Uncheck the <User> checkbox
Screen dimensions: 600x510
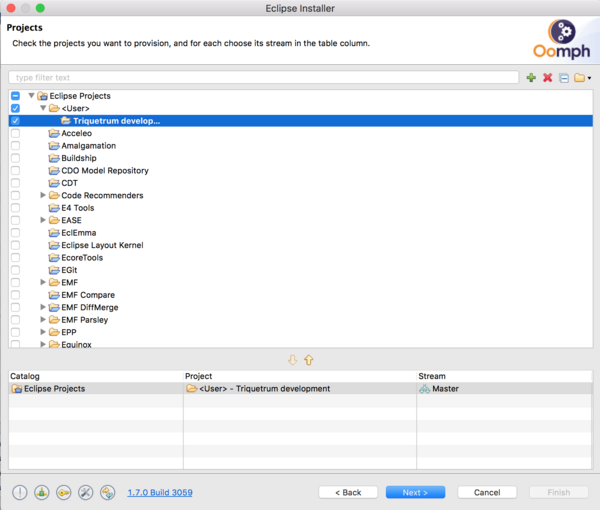15,108
